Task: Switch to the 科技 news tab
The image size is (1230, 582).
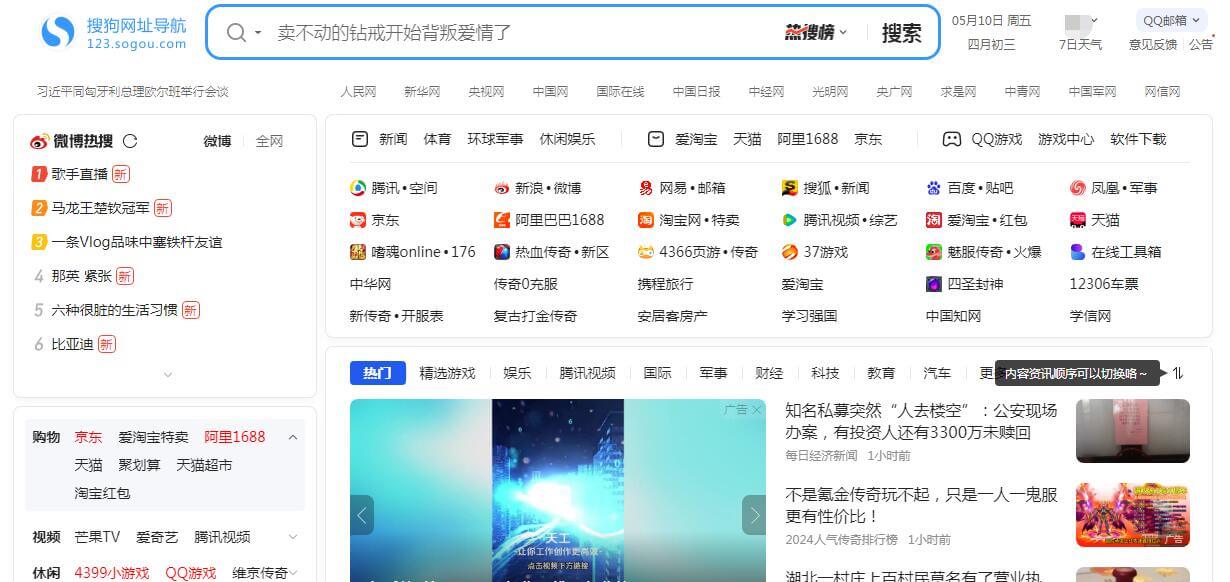Action: coord(825,373)
